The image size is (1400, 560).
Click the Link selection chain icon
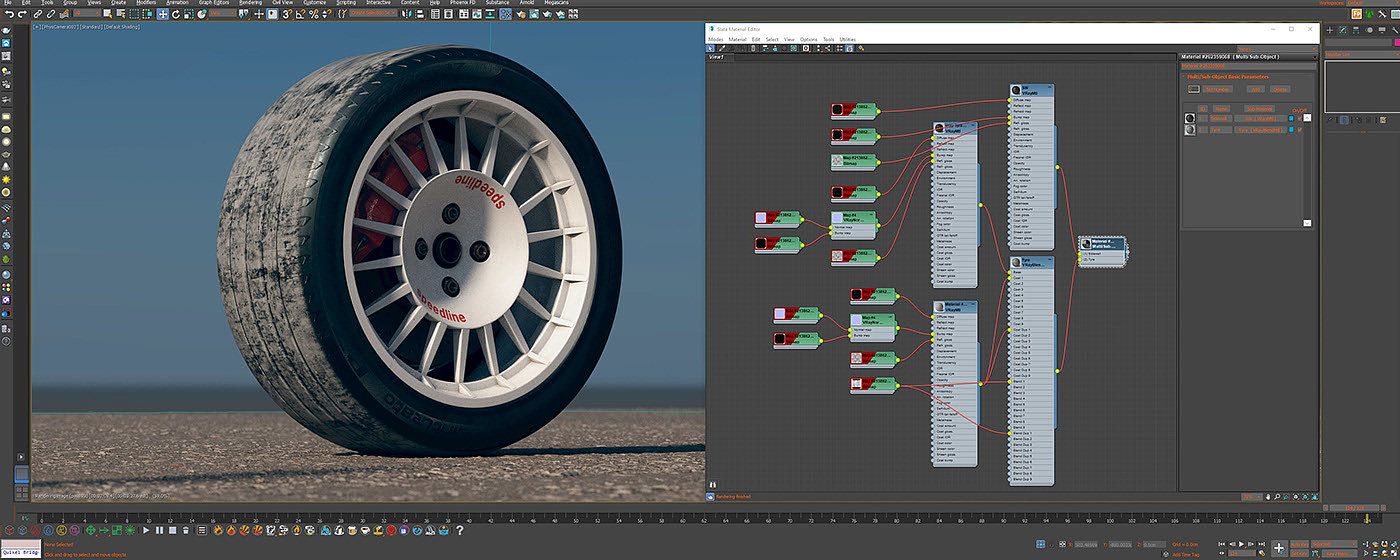point(38,14)
